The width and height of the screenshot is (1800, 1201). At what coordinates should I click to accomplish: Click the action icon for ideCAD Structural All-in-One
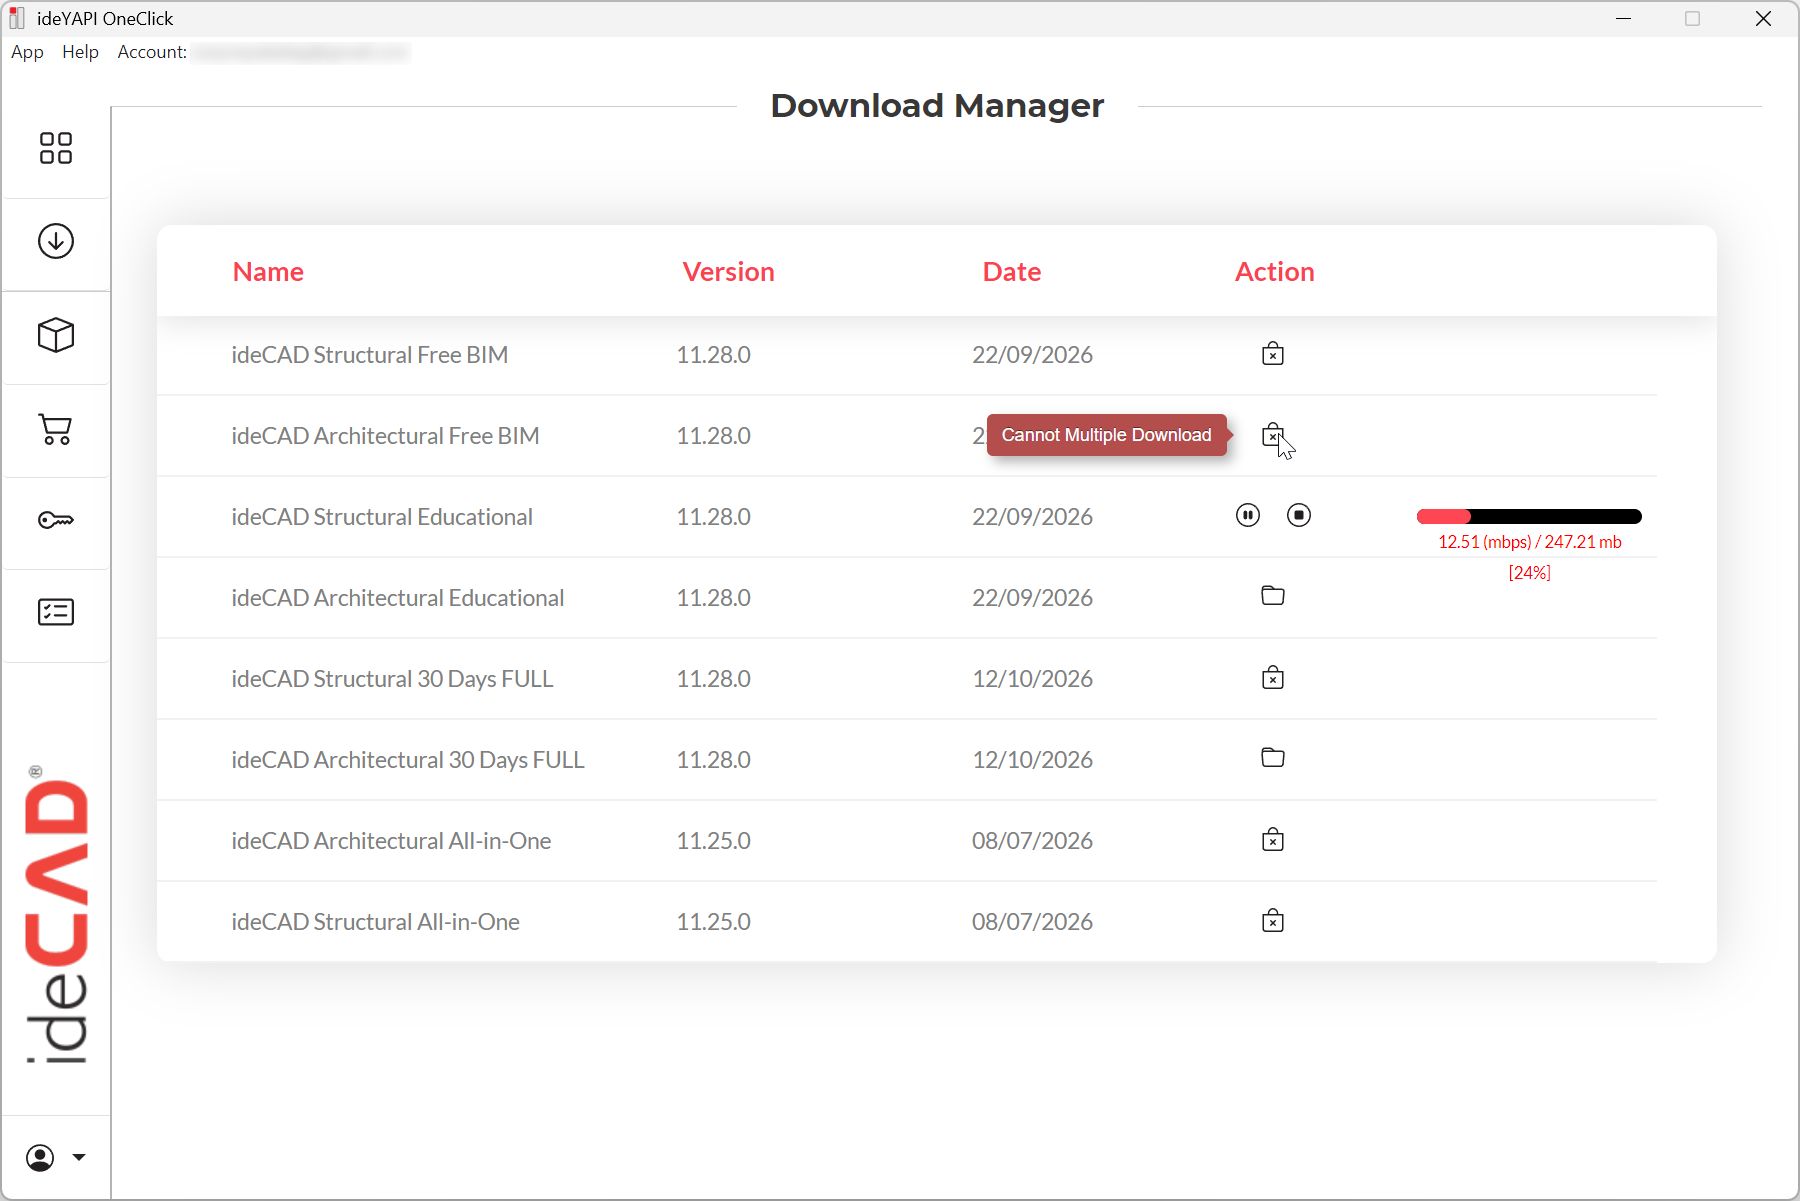coord(1273,921)
